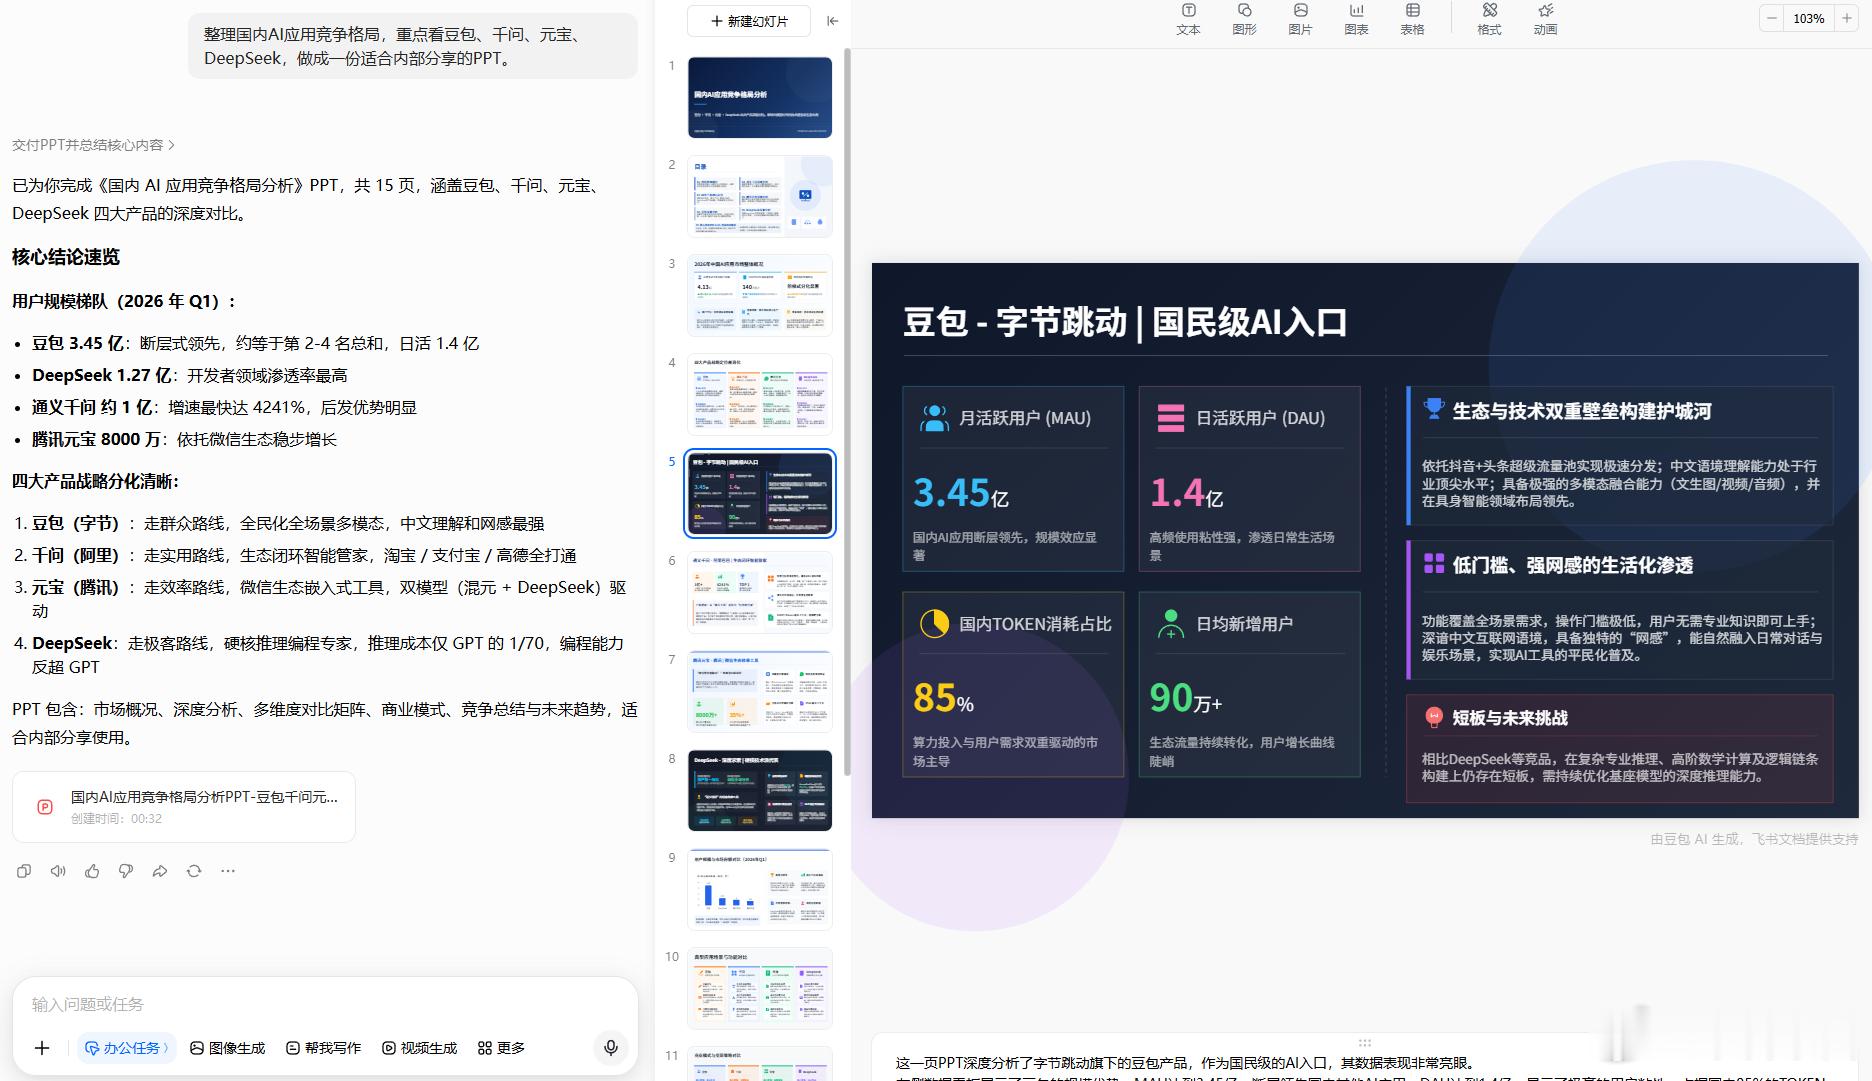This screenshot has width=1872, height=1081.
Task: Open the 格式 format tool
Action: coord(1489,19)
